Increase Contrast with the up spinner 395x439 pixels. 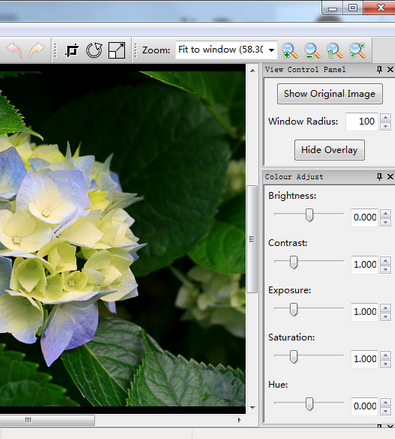pyautogui.click(x=386, y=261)
